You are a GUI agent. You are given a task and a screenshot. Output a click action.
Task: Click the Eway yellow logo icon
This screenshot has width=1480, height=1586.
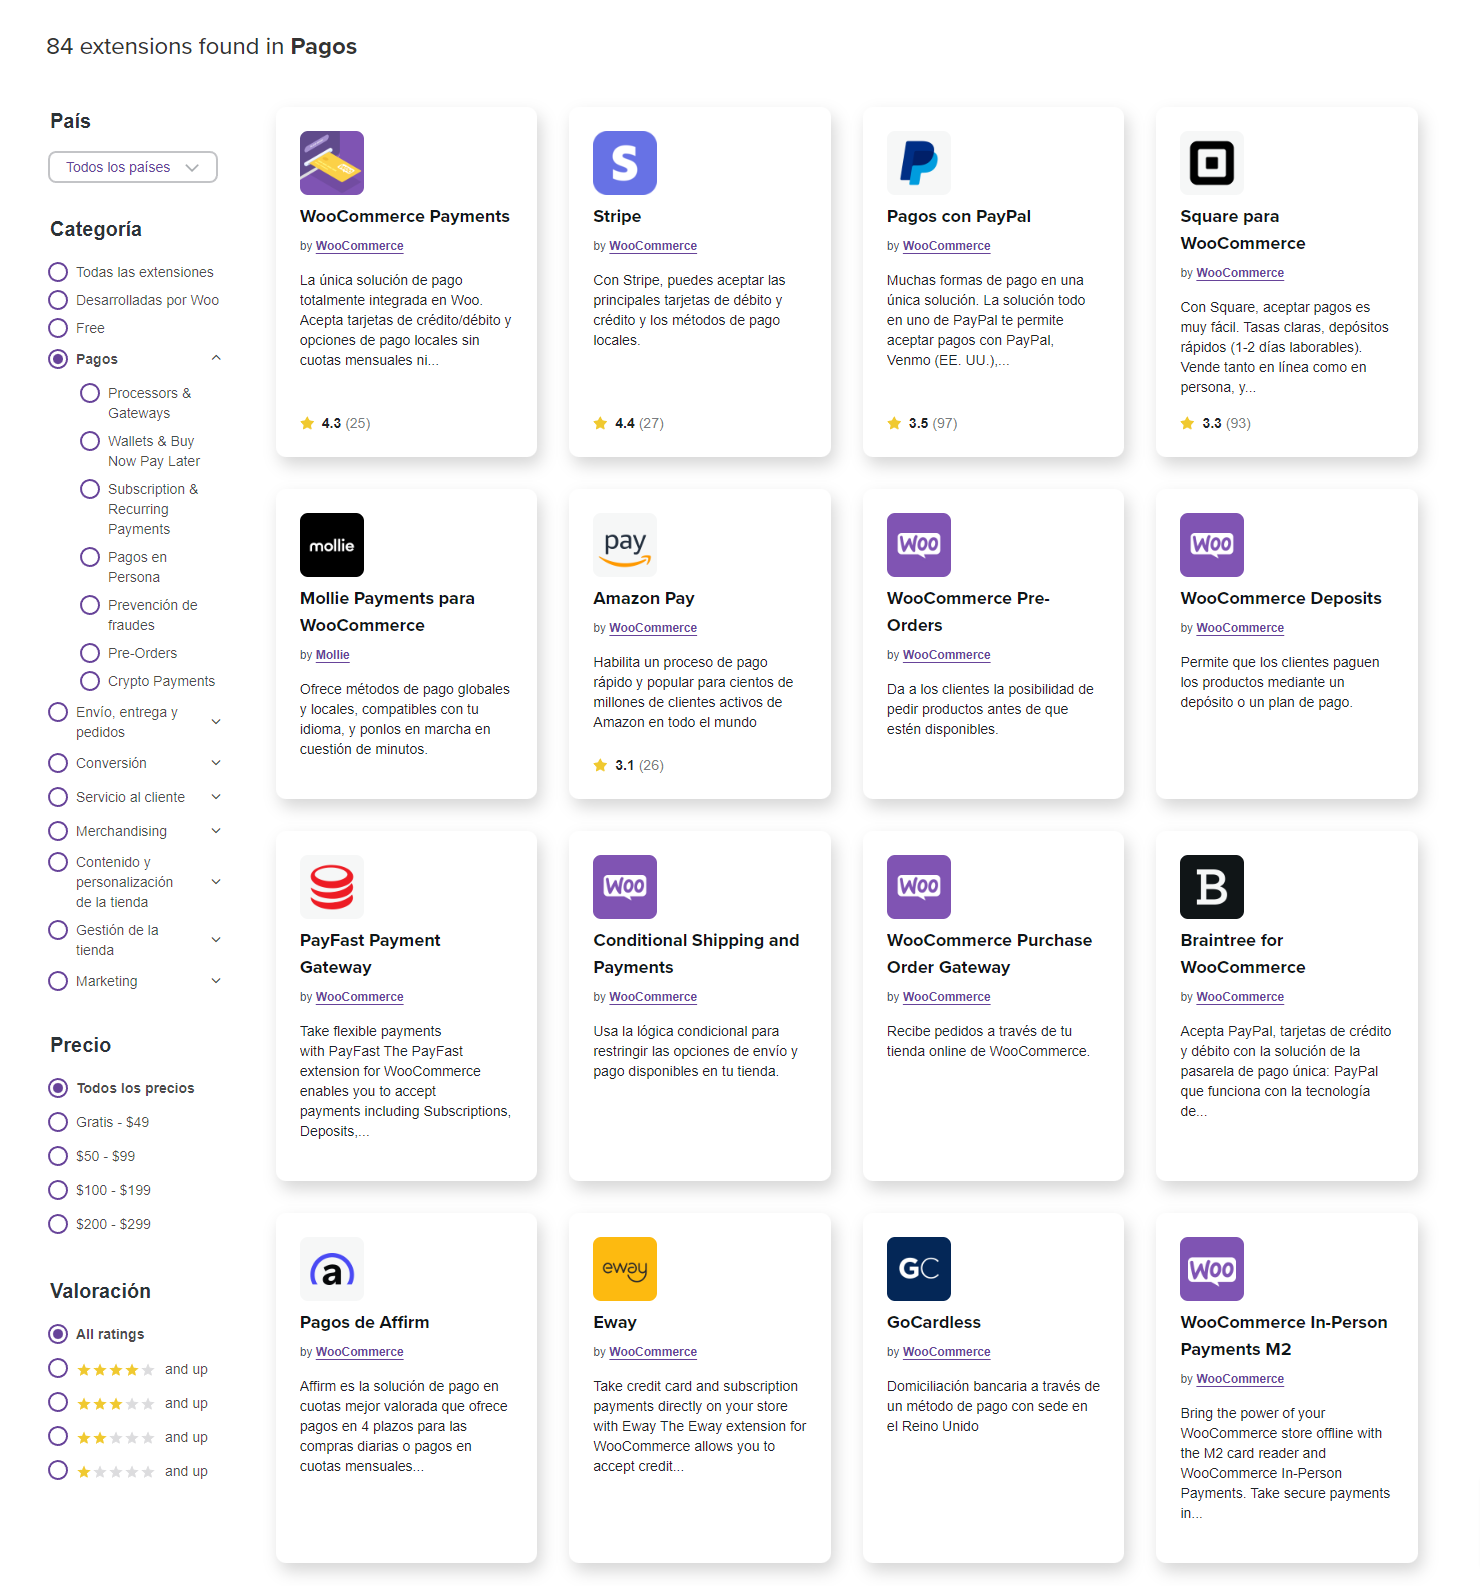625,1269
